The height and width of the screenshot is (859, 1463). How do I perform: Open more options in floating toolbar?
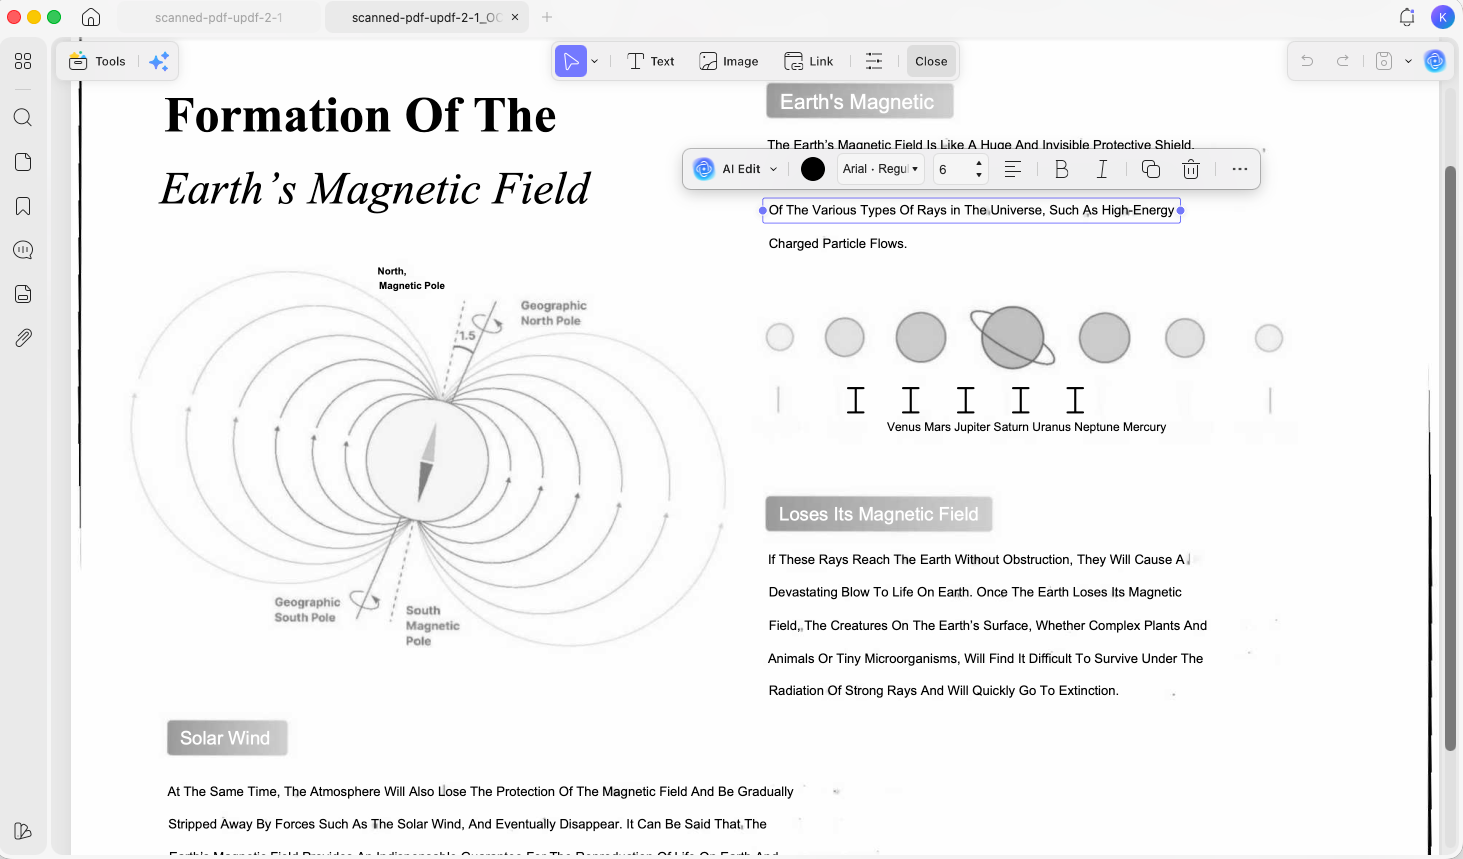1240,169
